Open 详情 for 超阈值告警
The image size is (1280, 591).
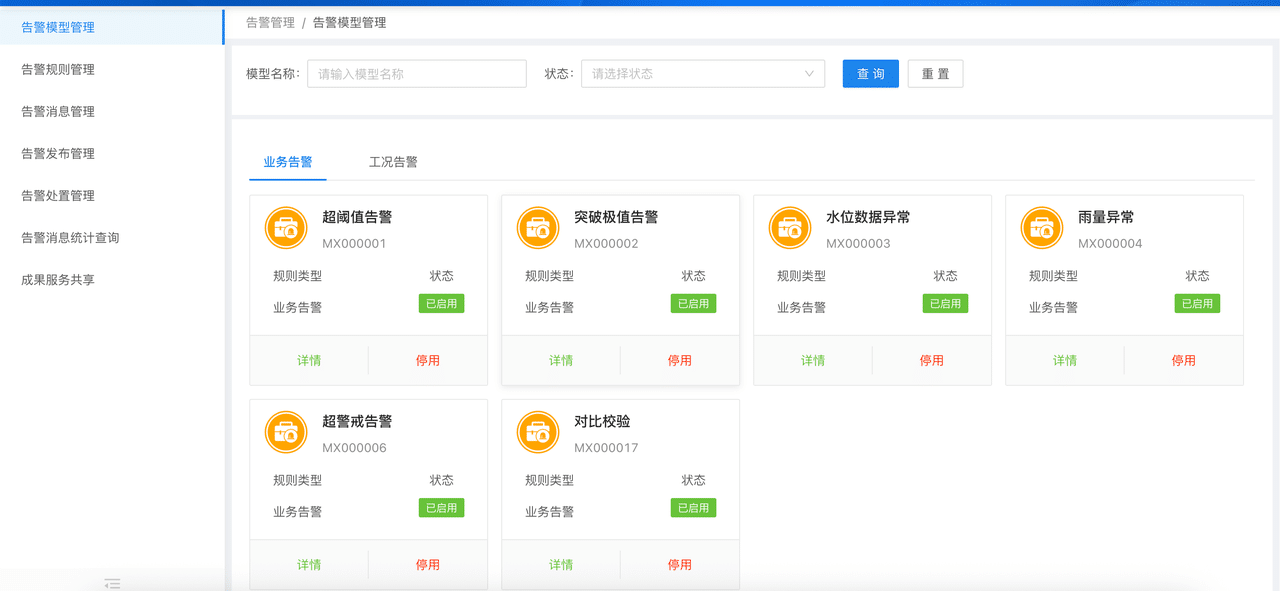coord(309,360)
